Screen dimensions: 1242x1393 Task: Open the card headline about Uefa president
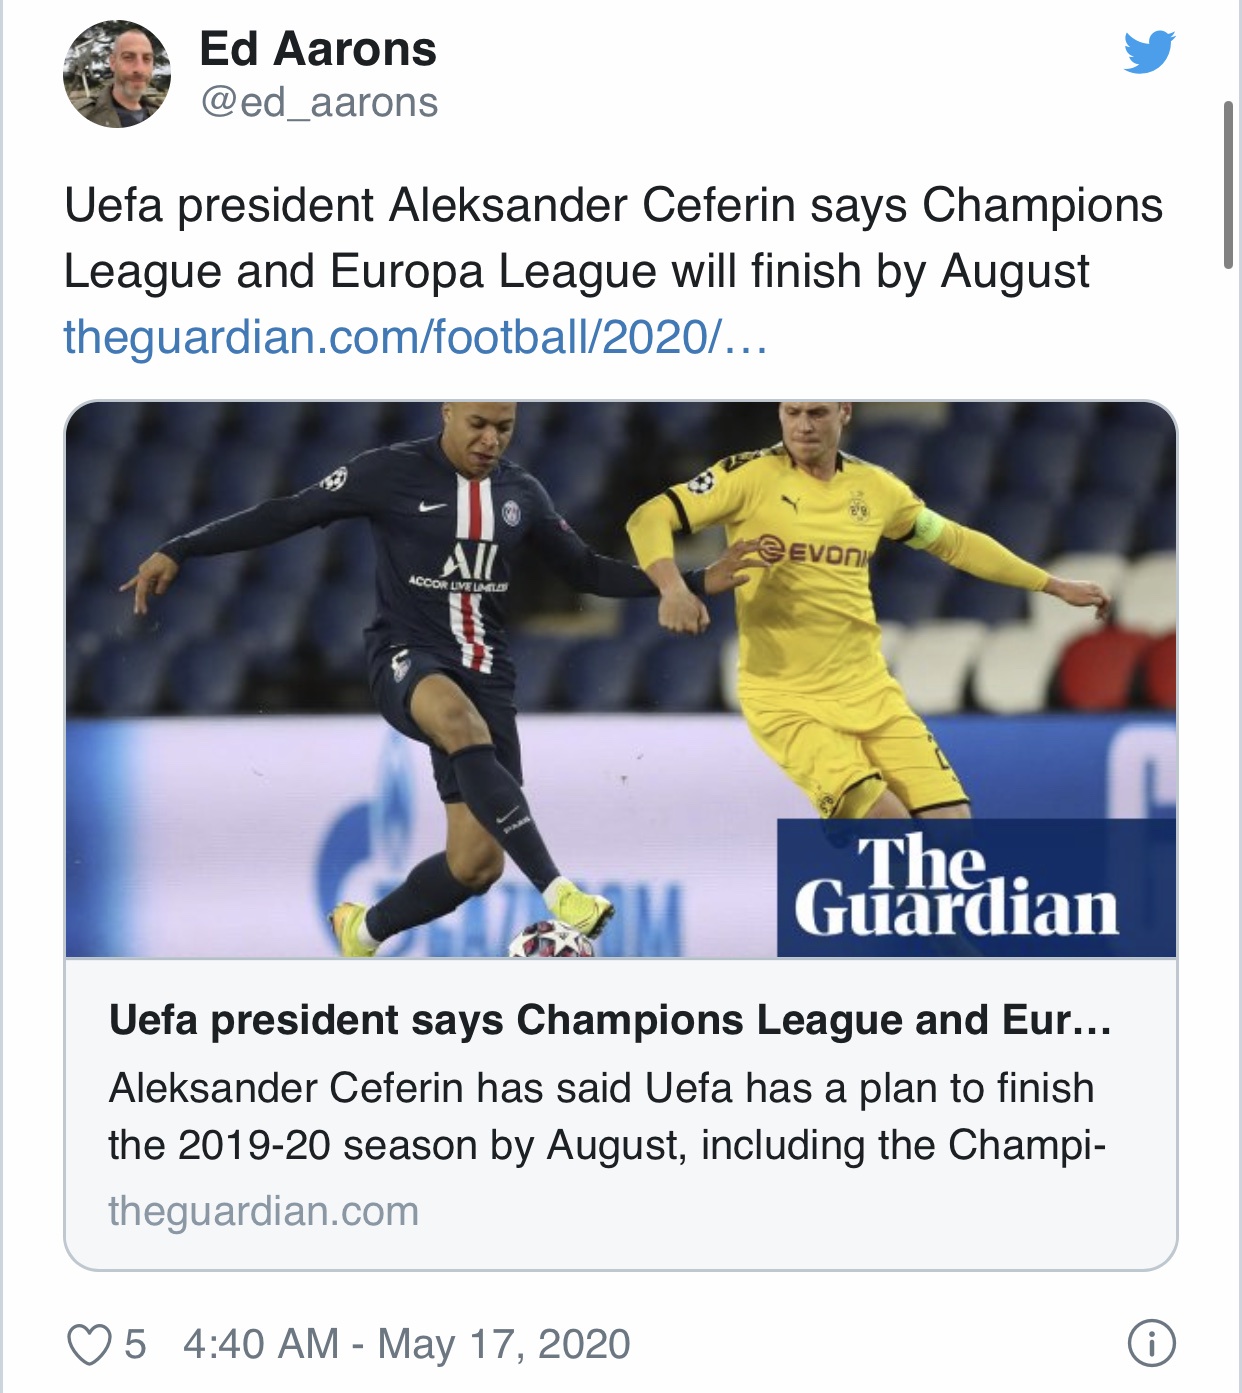(x=610, y=1020)
